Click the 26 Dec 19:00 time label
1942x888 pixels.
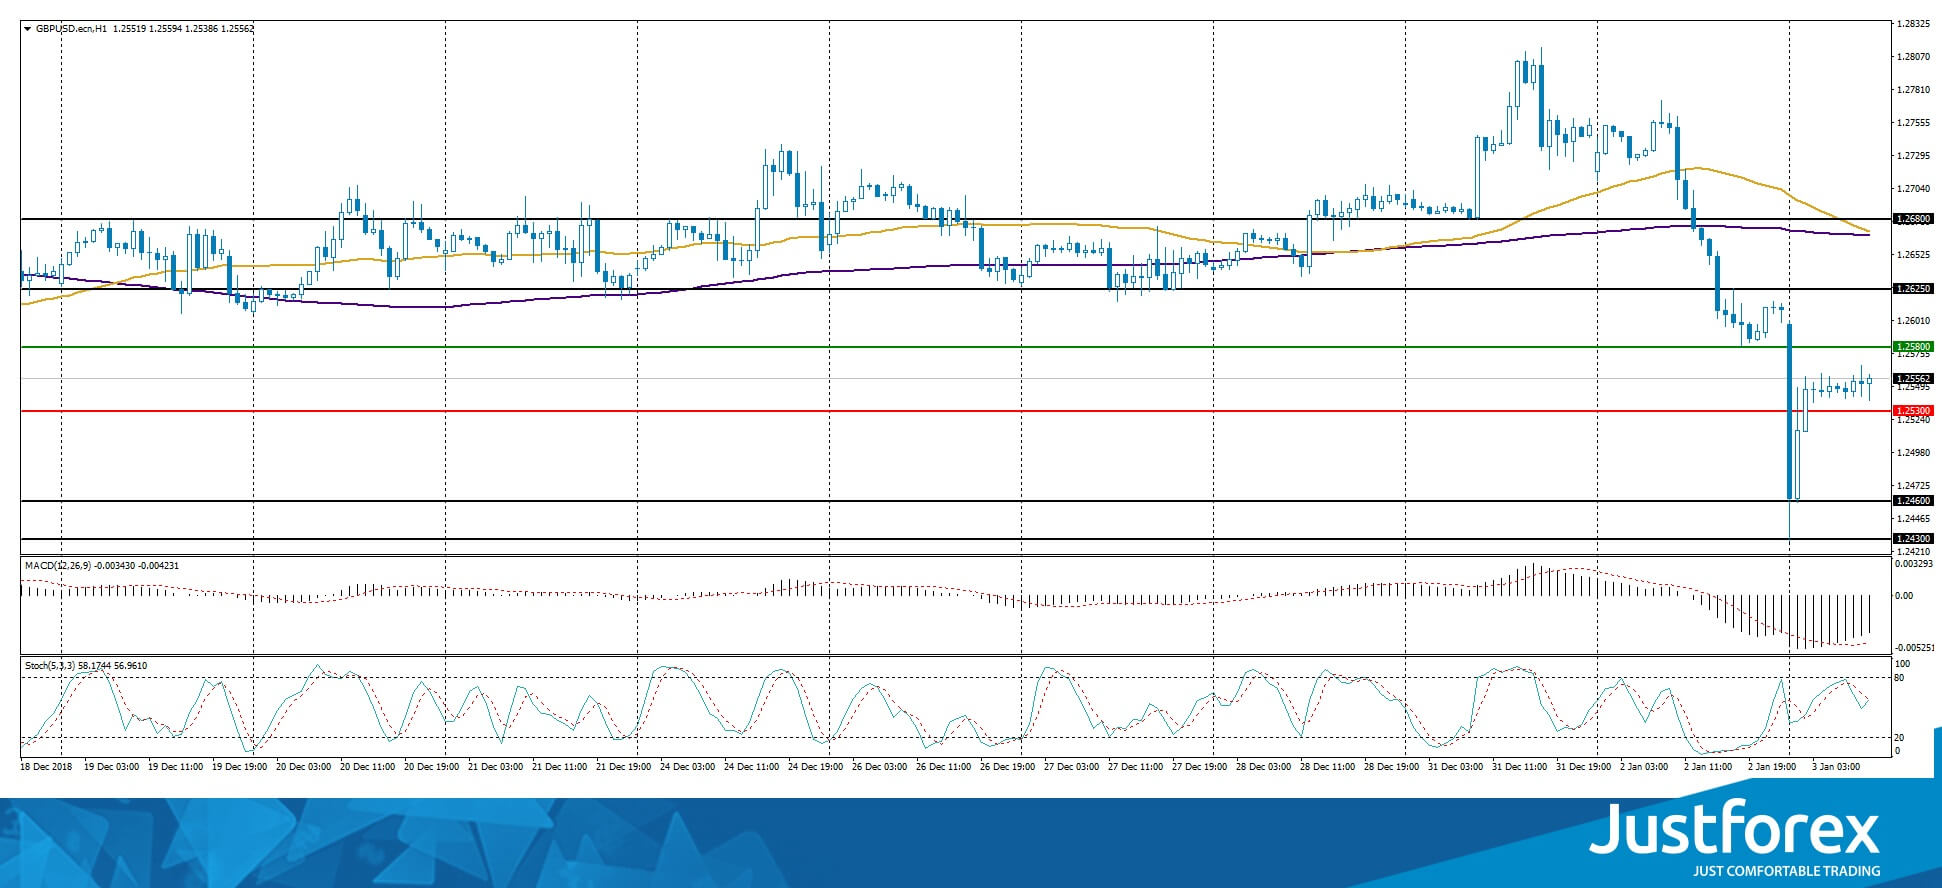1008,767
